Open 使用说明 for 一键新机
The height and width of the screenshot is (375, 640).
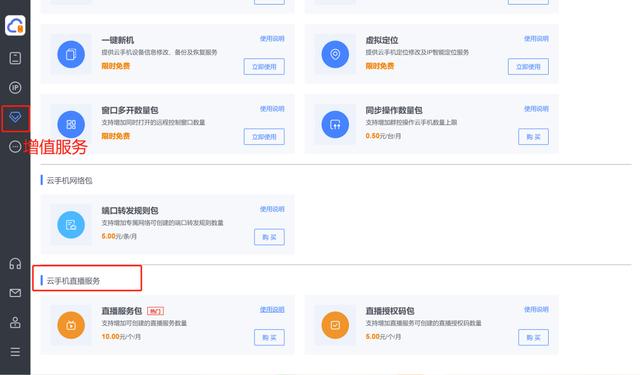click(x=272, y=39)
